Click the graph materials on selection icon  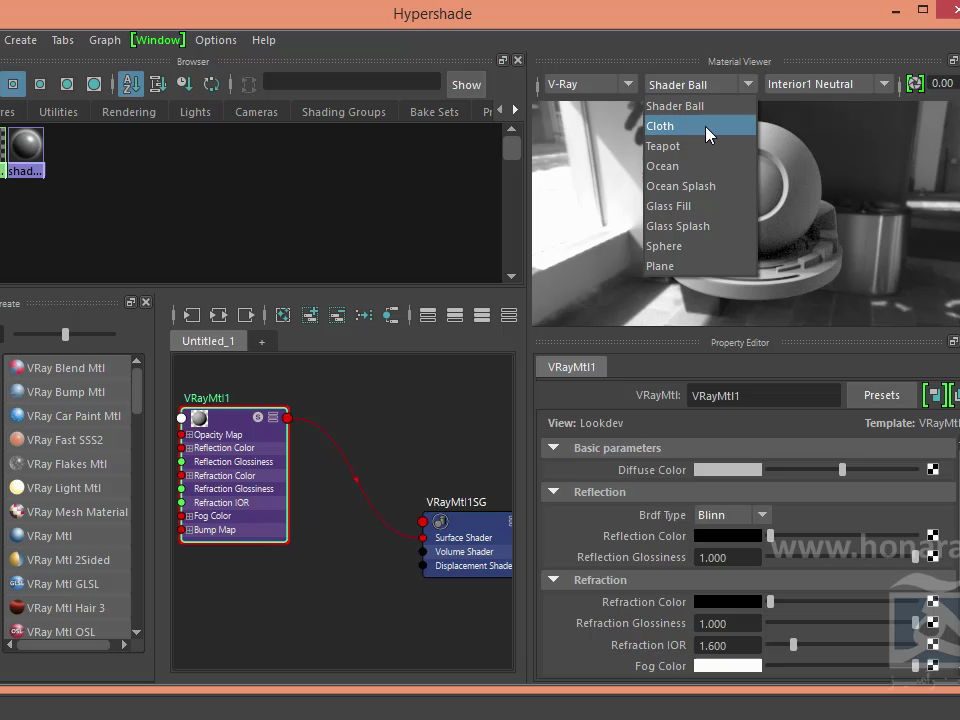391,315
